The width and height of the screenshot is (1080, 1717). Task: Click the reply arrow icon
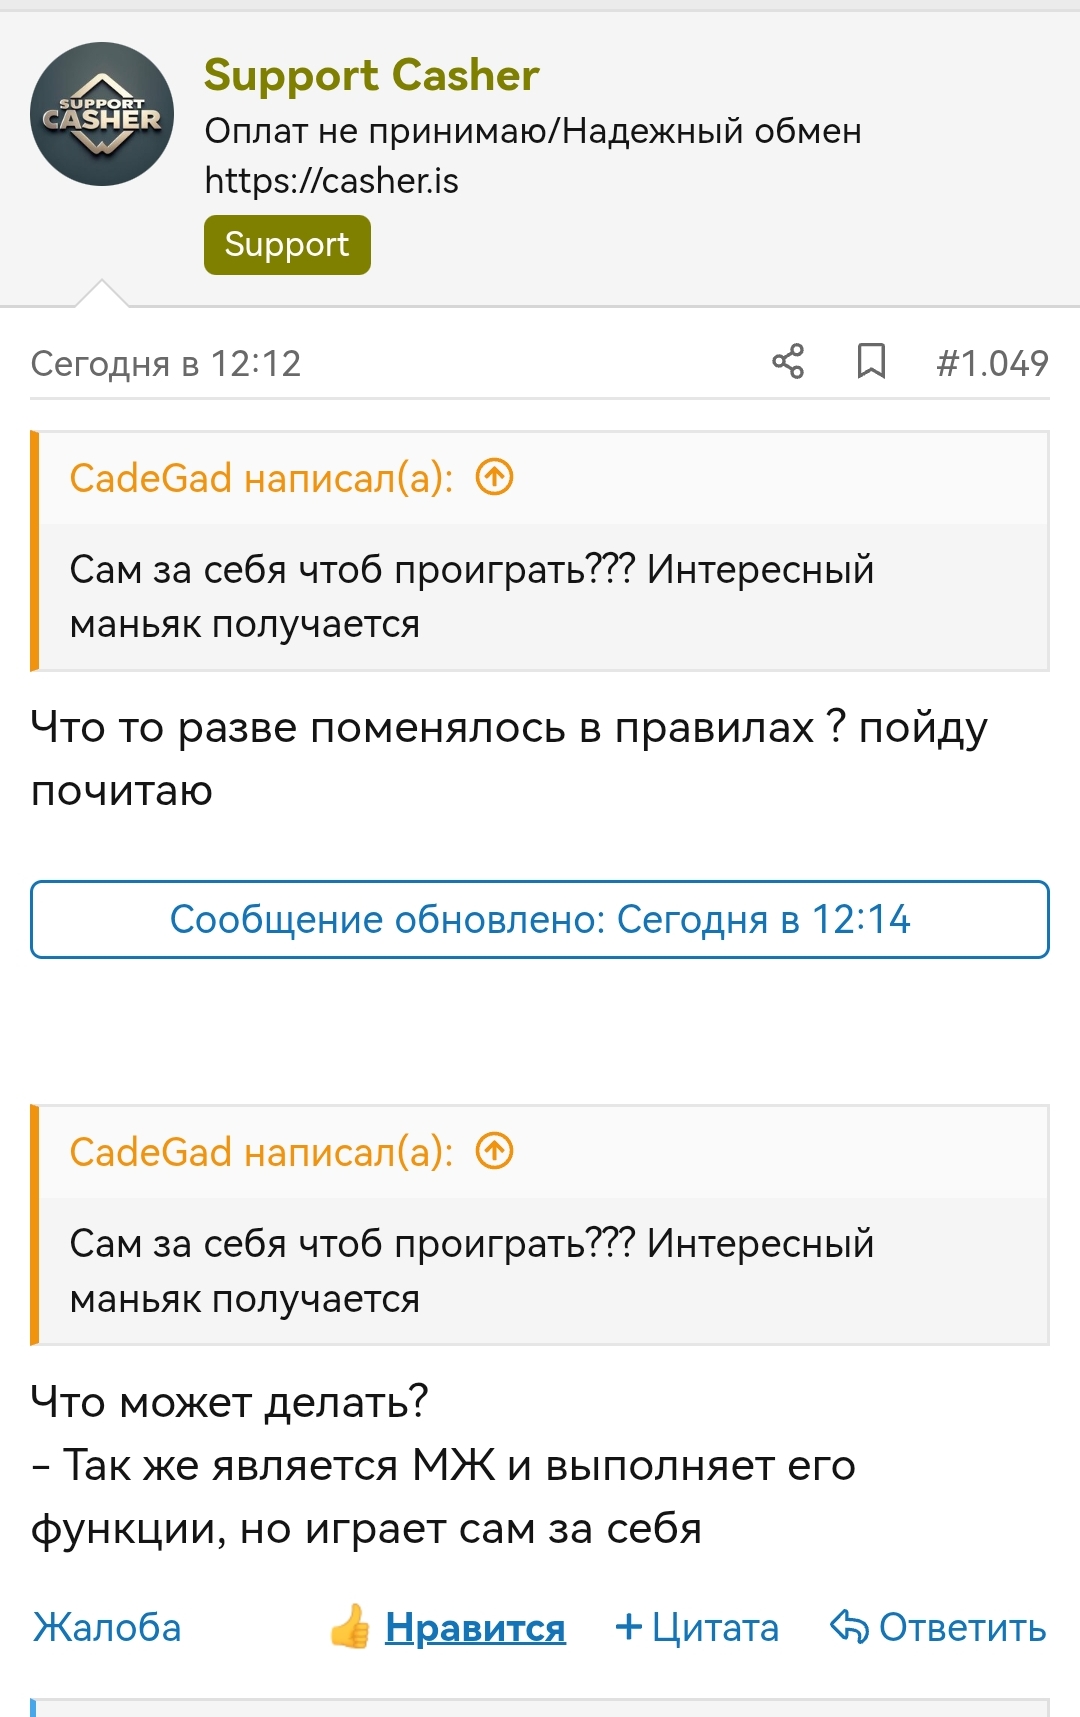849,1627
